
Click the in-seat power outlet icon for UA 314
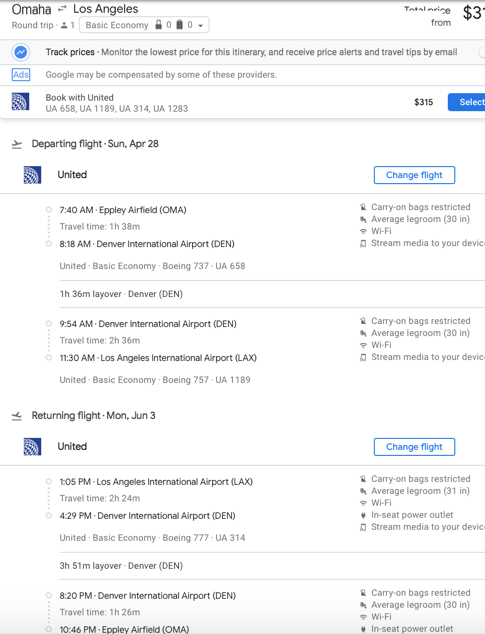(x=363, y=515)
